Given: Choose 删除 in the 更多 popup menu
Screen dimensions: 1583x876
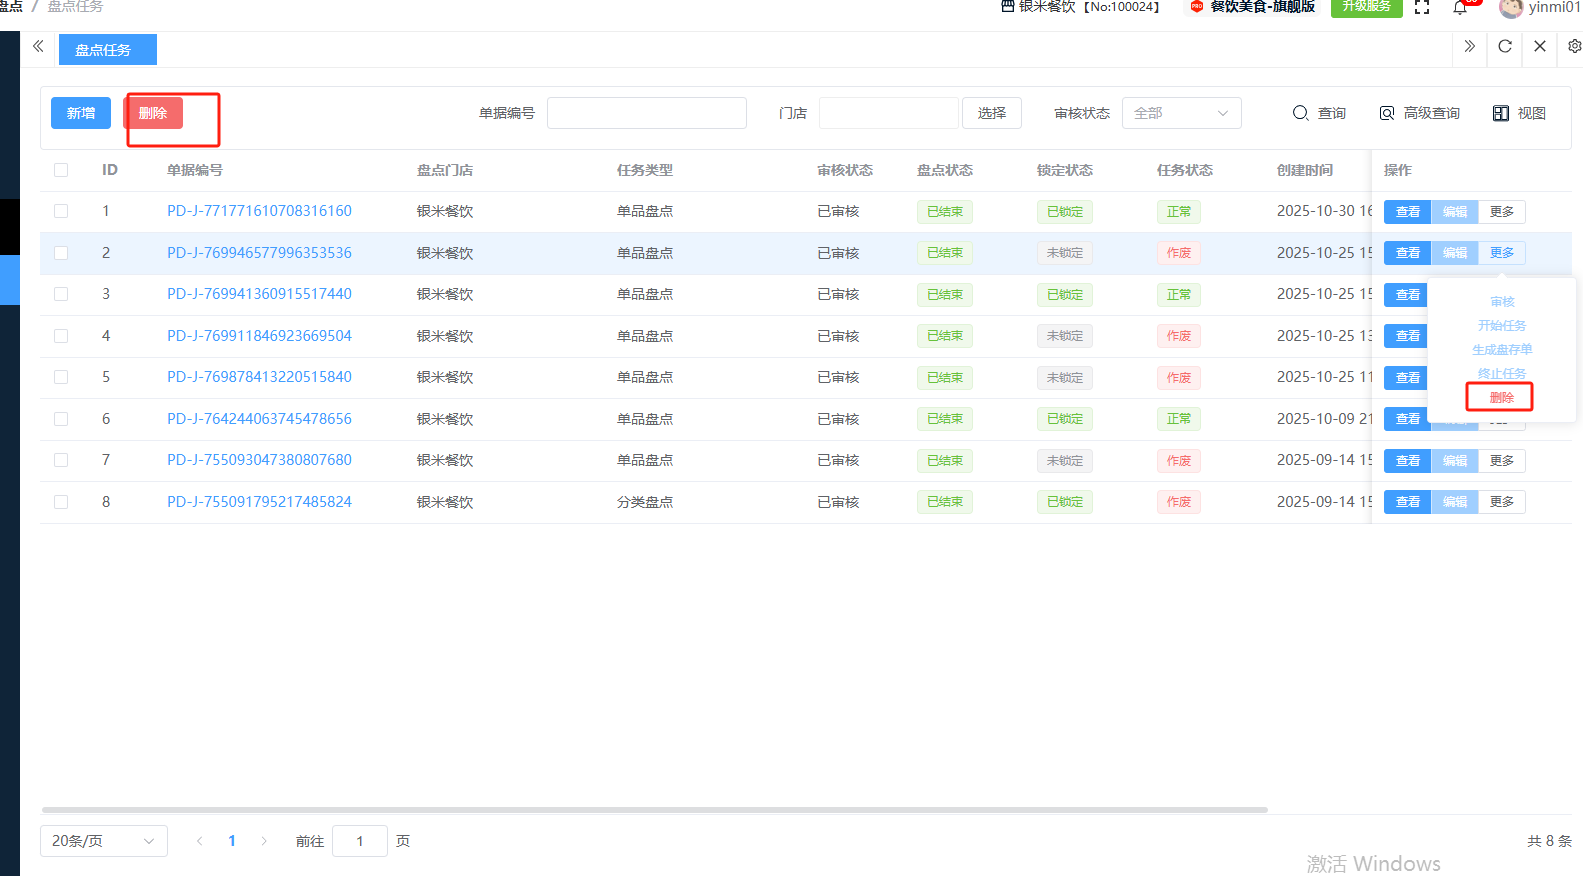Looking at the screenshot, I should tap(1500, 398).
